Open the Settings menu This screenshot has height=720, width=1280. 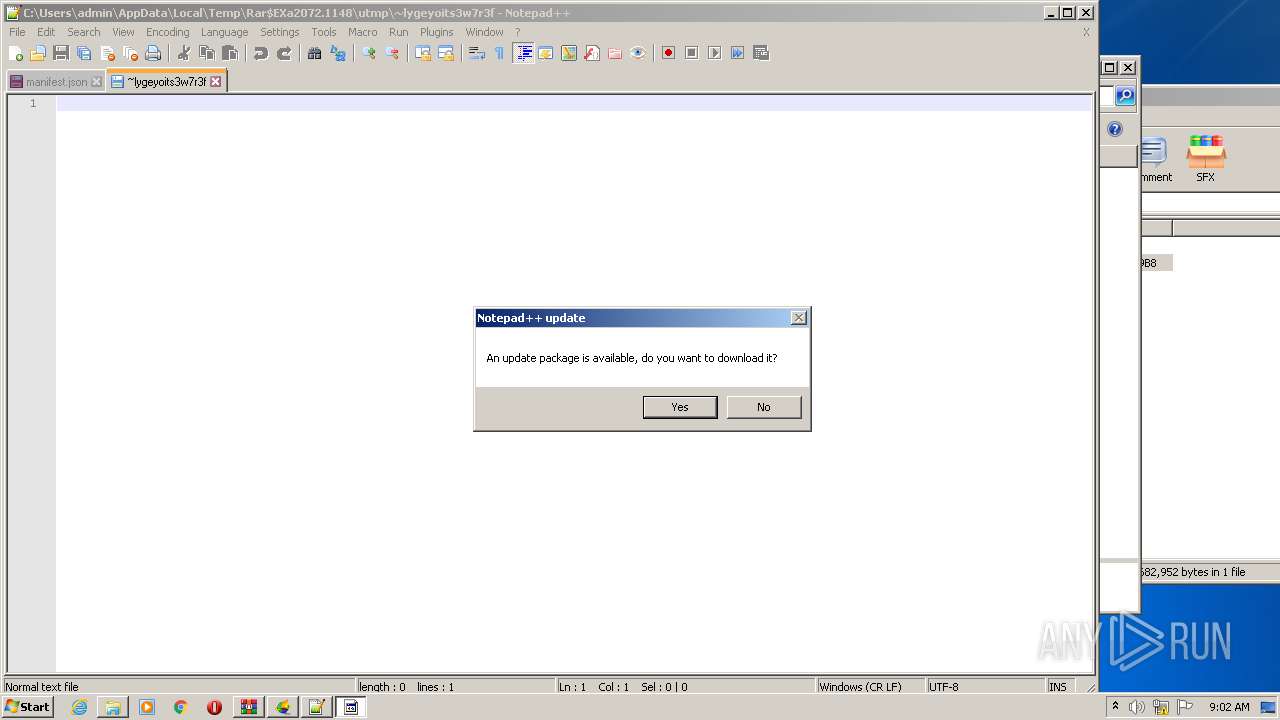click(280, 32)
